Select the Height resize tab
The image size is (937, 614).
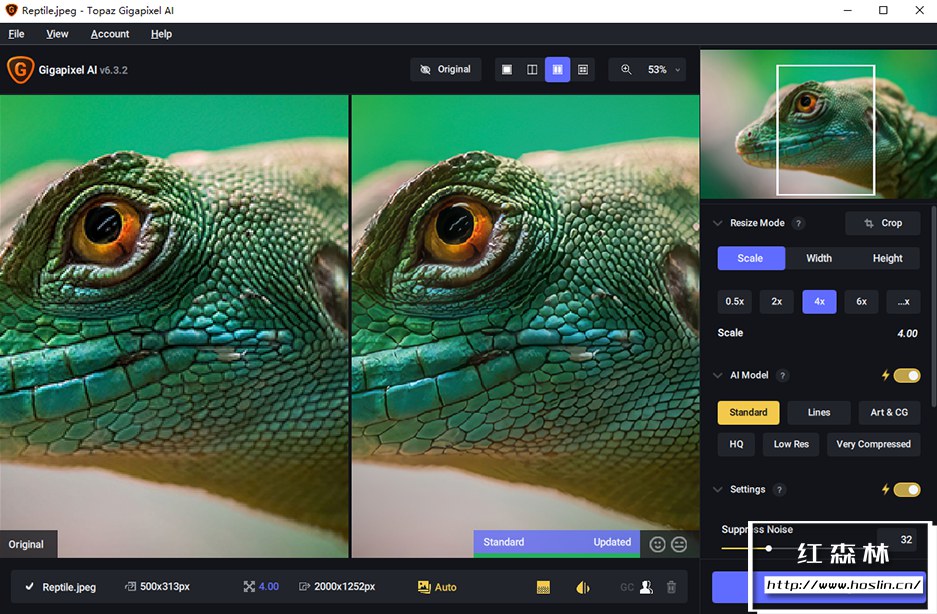(887, 258)
